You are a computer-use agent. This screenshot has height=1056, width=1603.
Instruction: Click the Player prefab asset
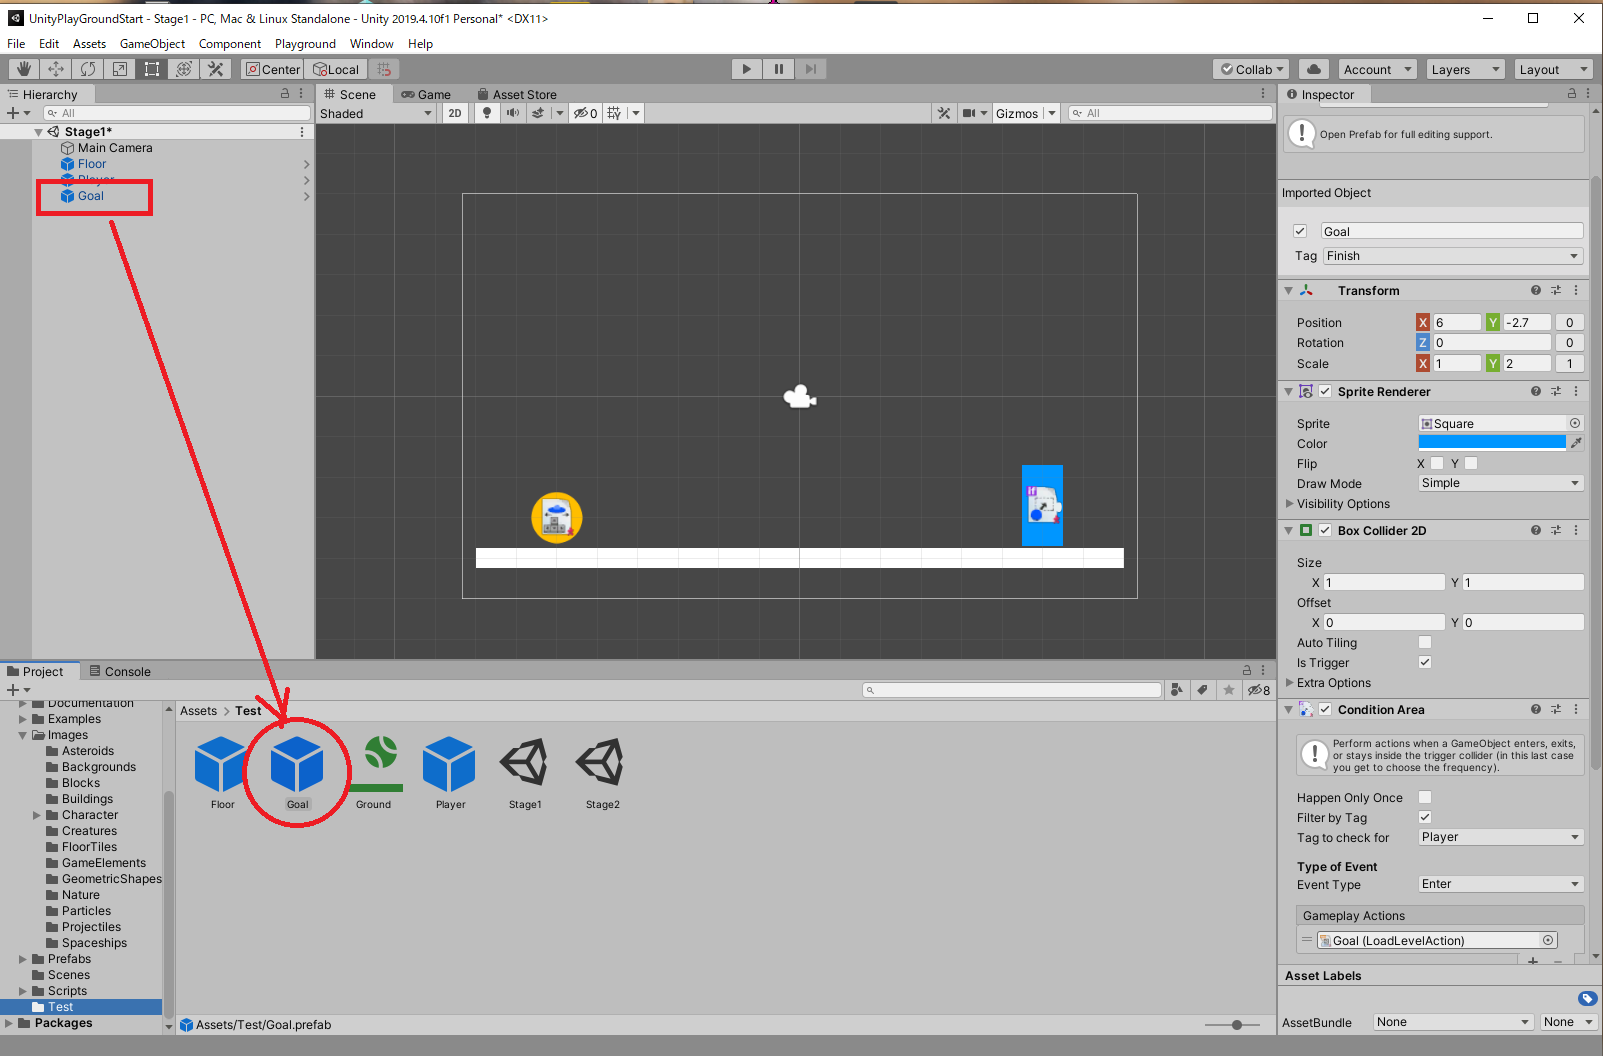pos(450,765)
